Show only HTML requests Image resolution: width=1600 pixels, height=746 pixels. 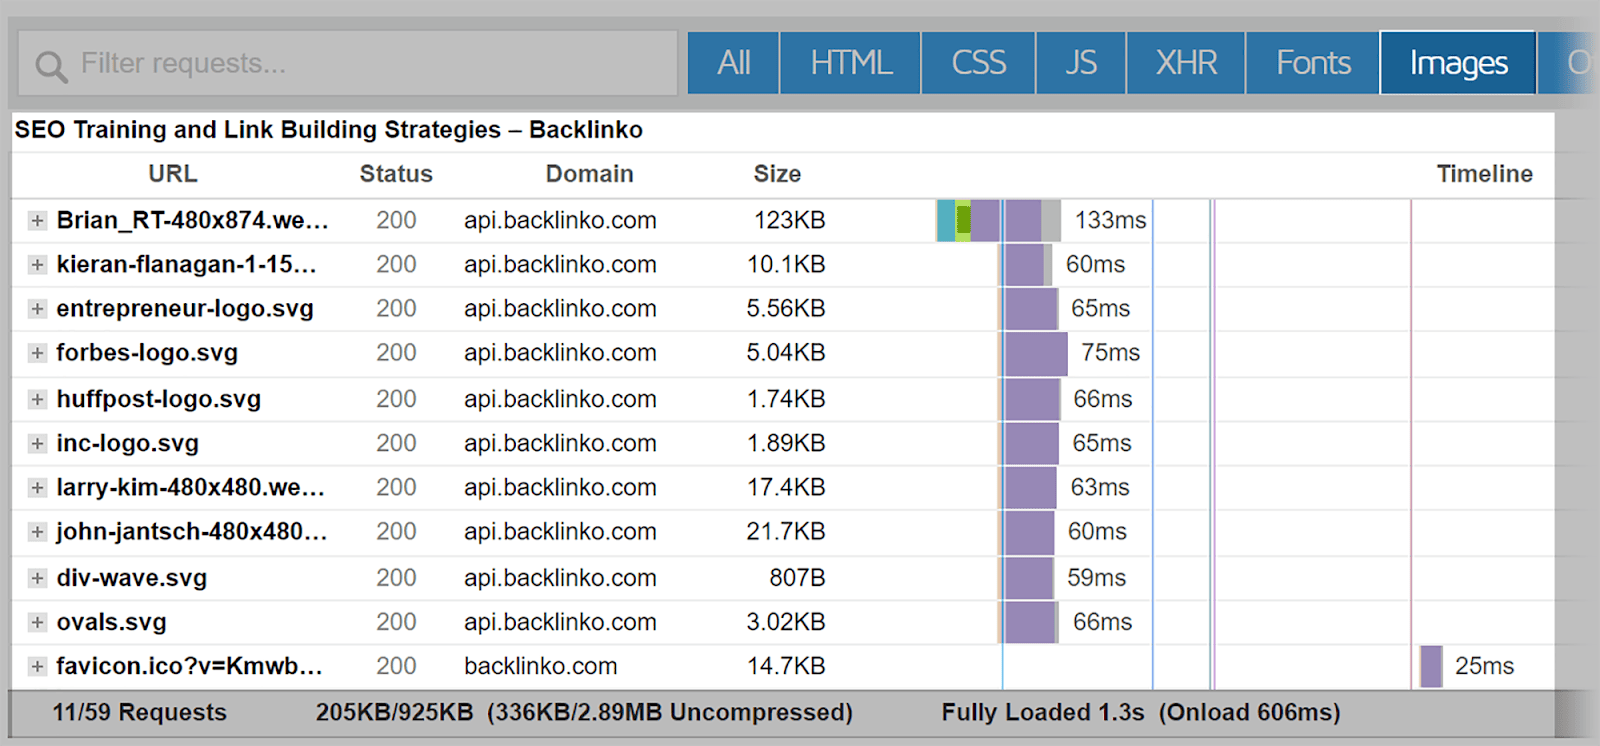coord(850,63)
